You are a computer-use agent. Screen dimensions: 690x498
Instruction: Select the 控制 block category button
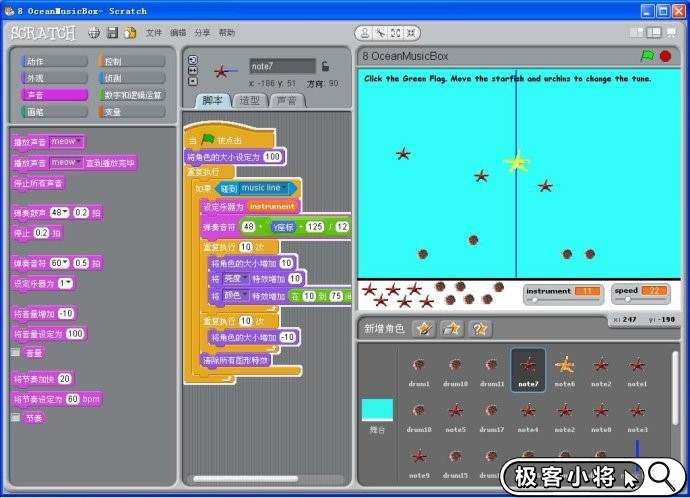[132, 61]
